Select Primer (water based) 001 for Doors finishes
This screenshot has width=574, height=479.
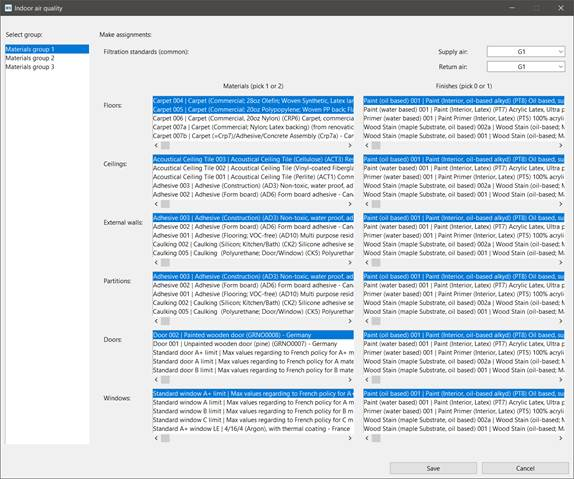[x=463, y=353]
